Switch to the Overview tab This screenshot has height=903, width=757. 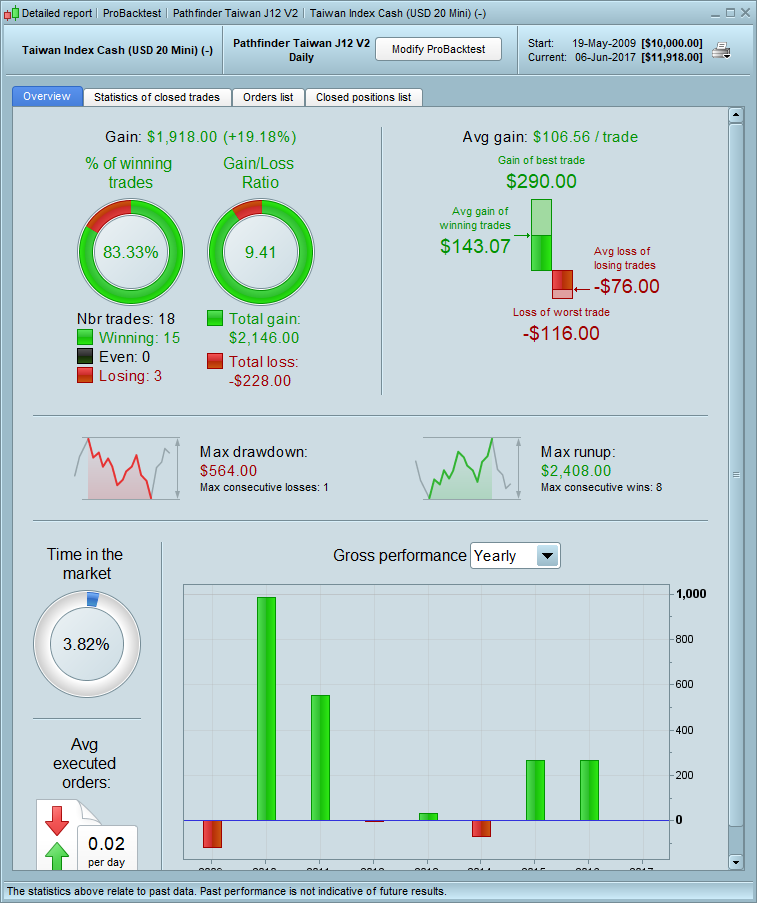click(x=47, y=97)
